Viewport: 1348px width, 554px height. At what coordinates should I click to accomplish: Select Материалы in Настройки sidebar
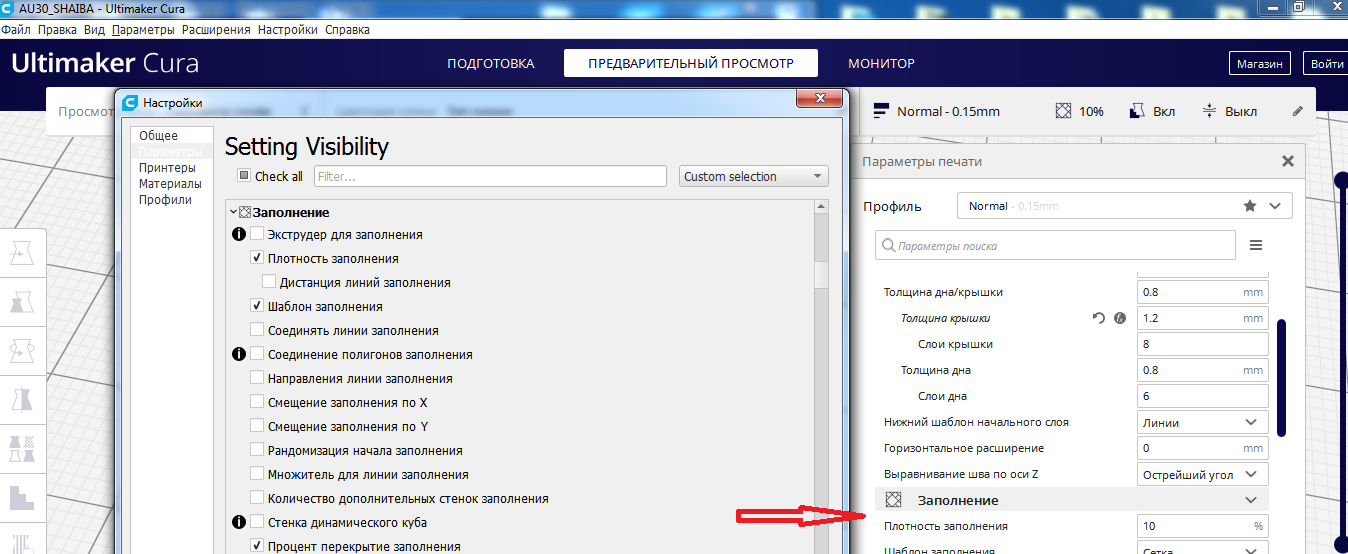169,184
